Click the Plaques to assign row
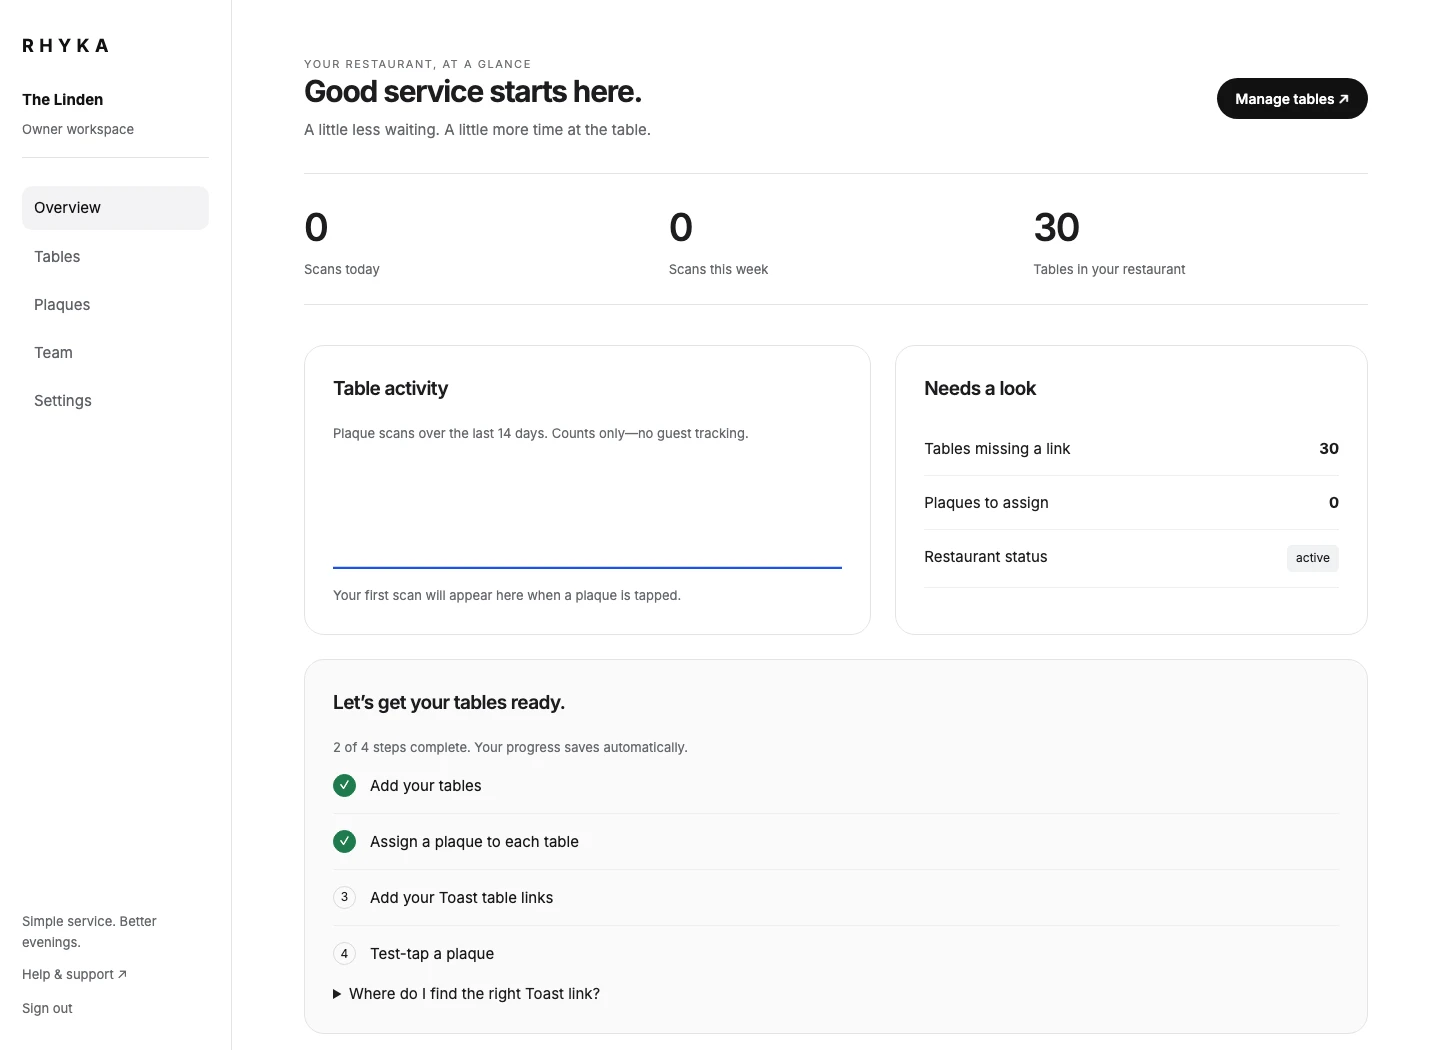Screen dimensions: 1440x1050 click(1131, 503)
